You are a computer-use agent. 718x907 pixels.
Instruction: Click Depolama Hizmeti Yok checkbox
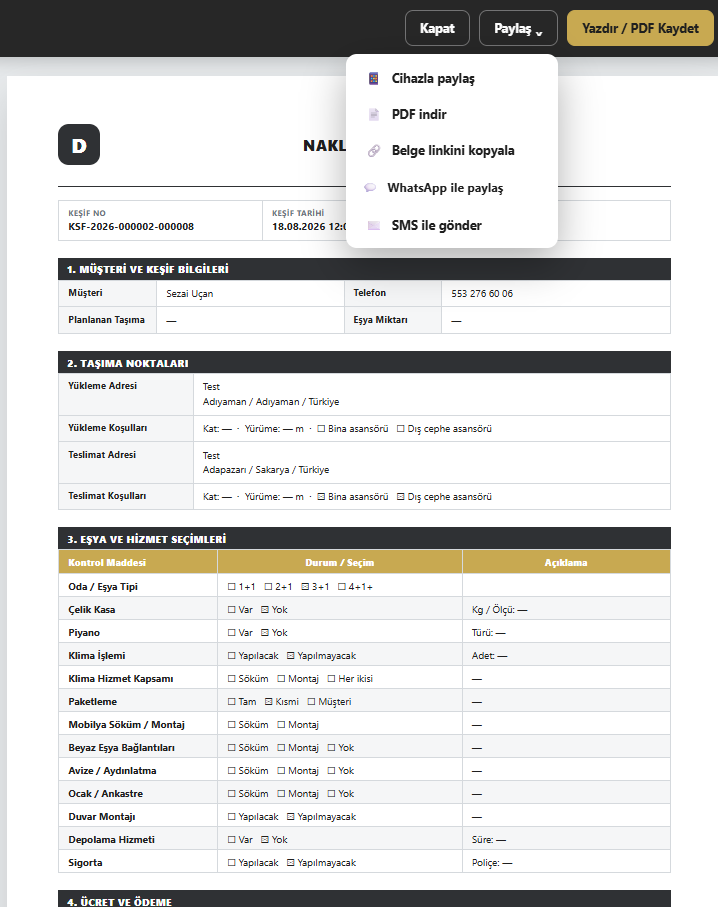264,839
